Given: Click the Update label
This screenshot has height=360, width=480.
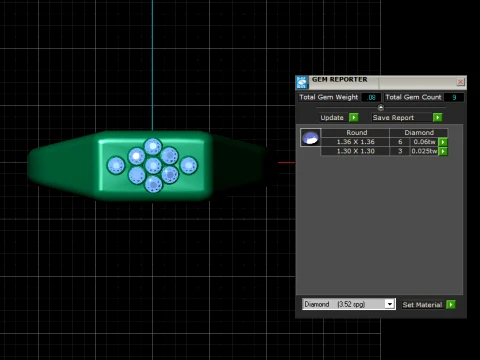Looking at the screenshot, I should coord(332,118).
